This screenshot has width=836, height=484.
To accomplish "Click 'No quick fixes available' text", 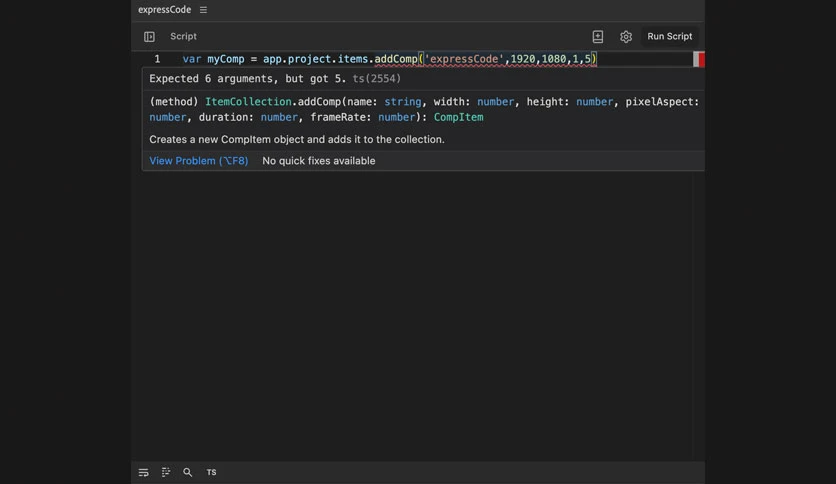I will coord(319,160).
